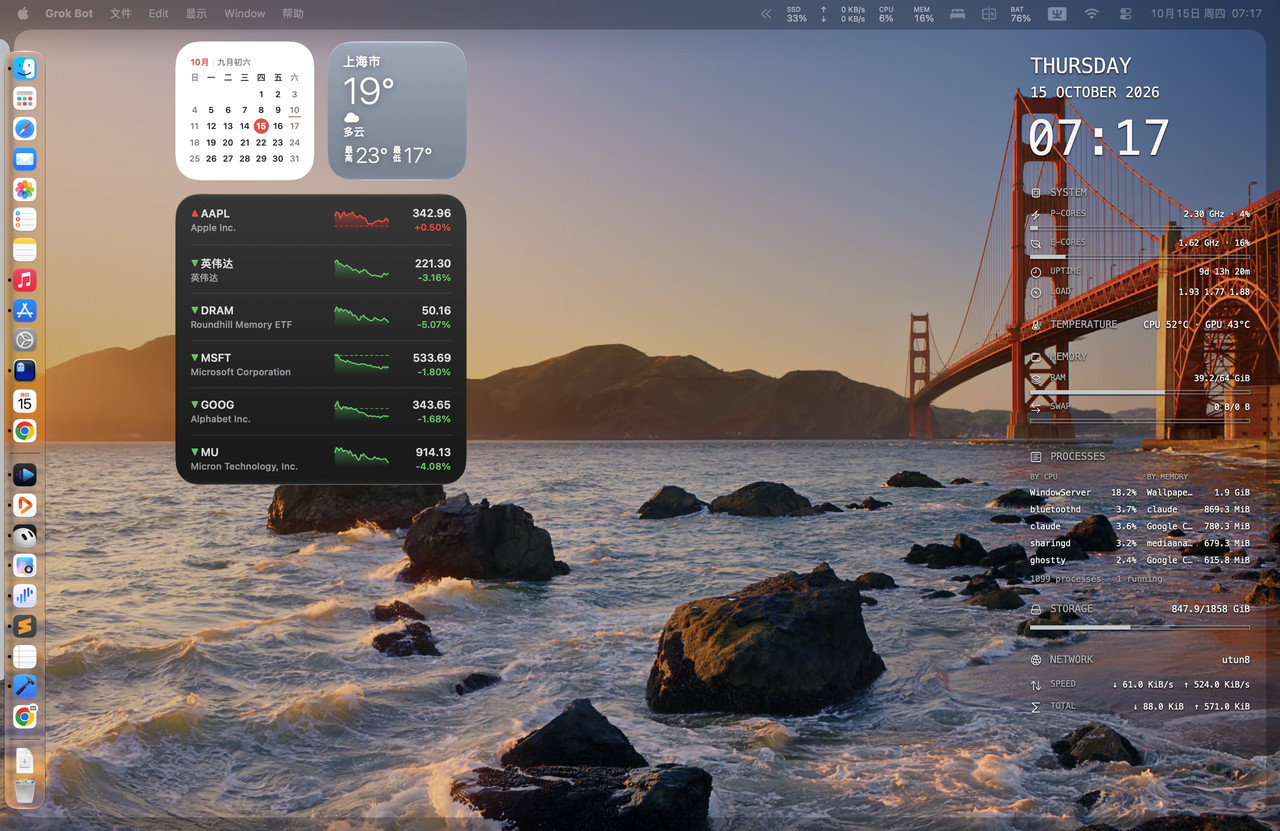Open the App Store Dock icon
This screenshot has height=831, width=1280.
point(25,310)
